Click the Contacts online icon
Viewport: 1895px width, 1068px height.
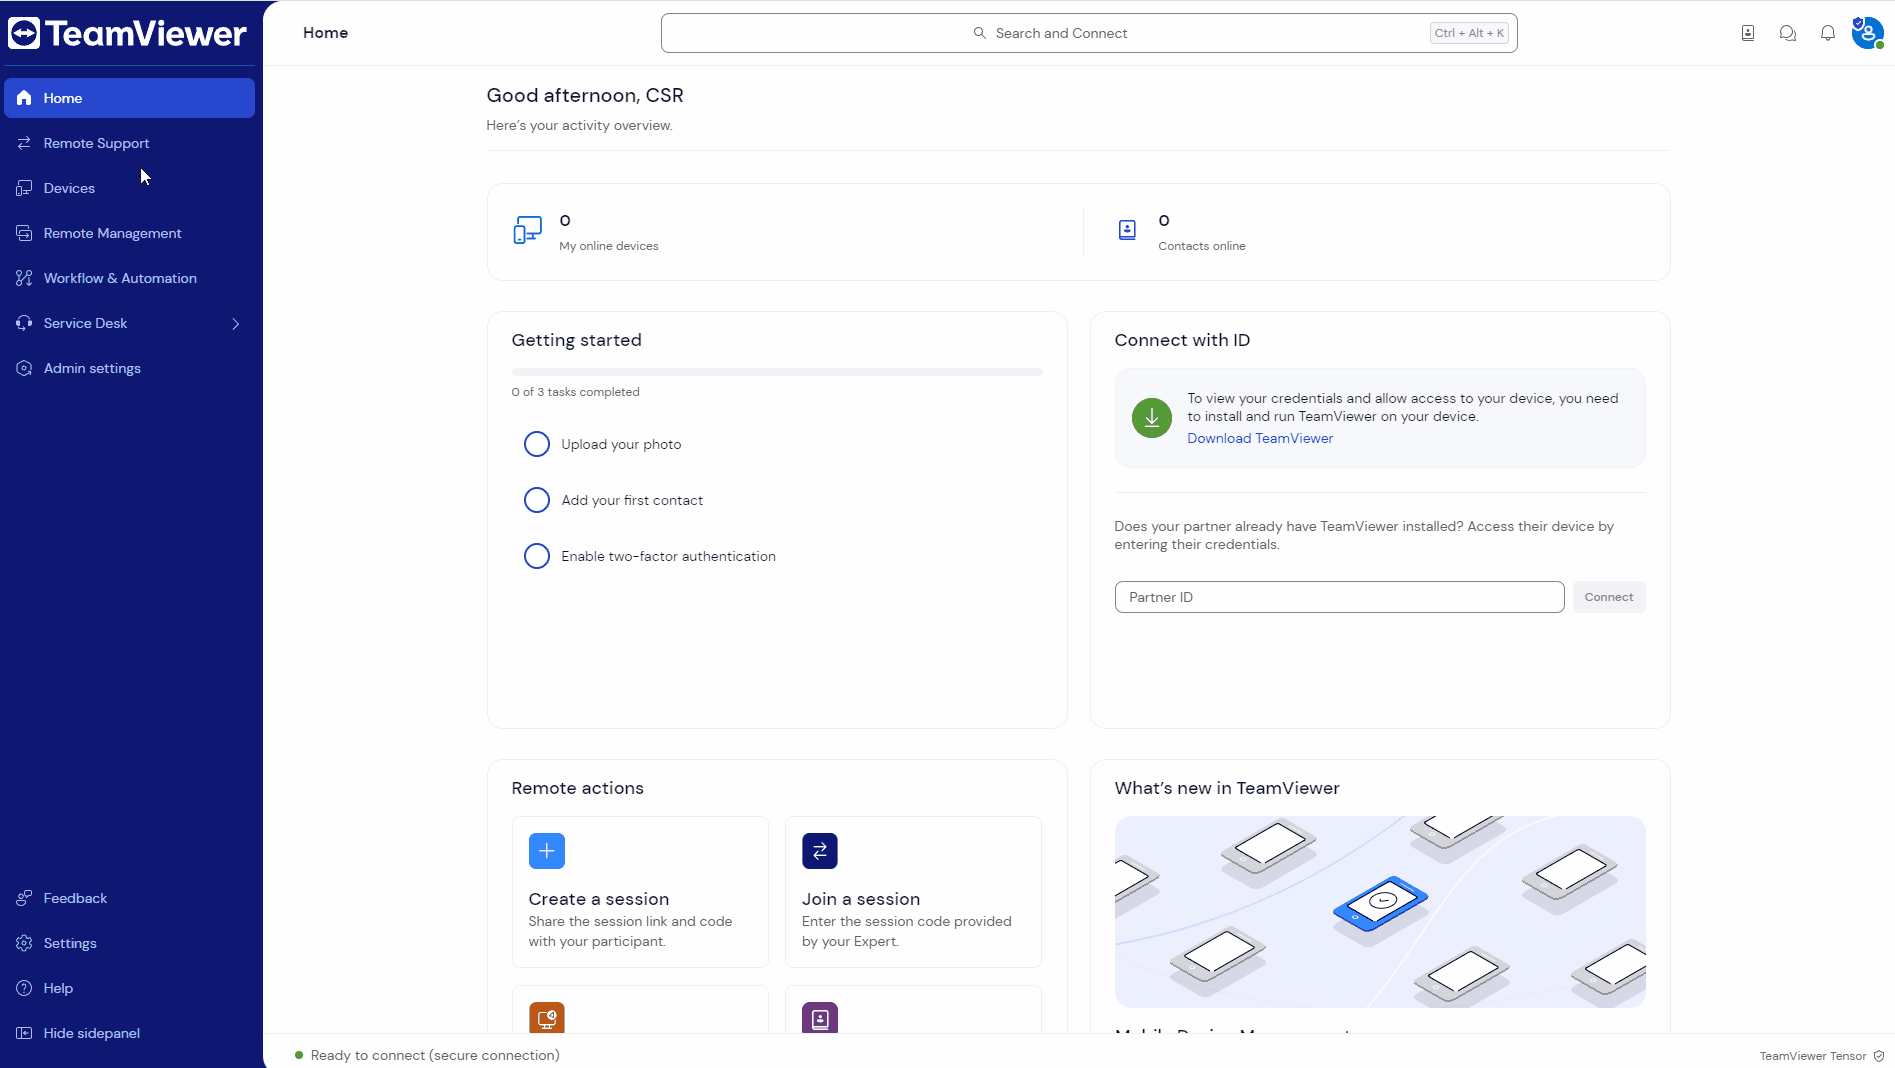tap(1127, 230)
